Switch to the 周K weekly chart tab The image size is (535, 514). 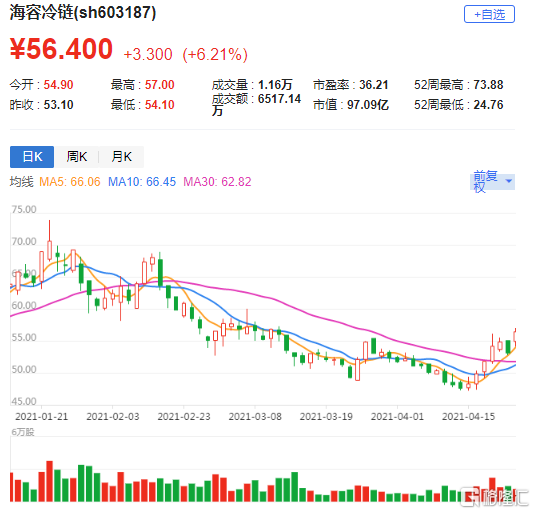coord(77,157)
